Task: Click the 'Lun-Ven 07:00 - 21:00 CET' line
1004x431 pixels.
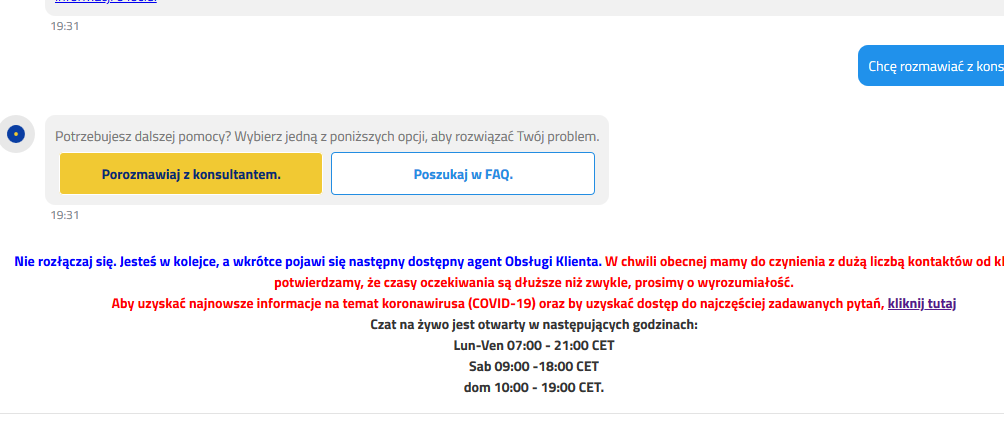Action: pos(534,346)
